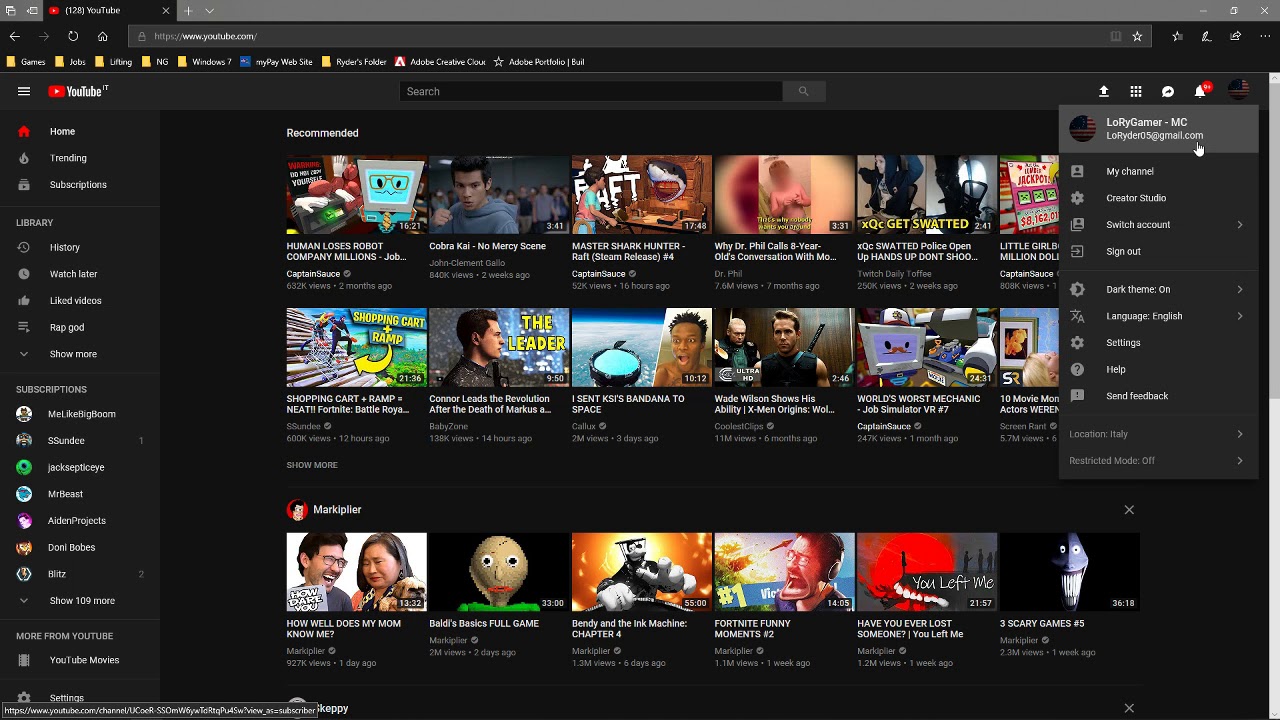The image size is (1280, 720).
Task: Click the Subscriptions icon in sidebar
Action: click(24, 184)
